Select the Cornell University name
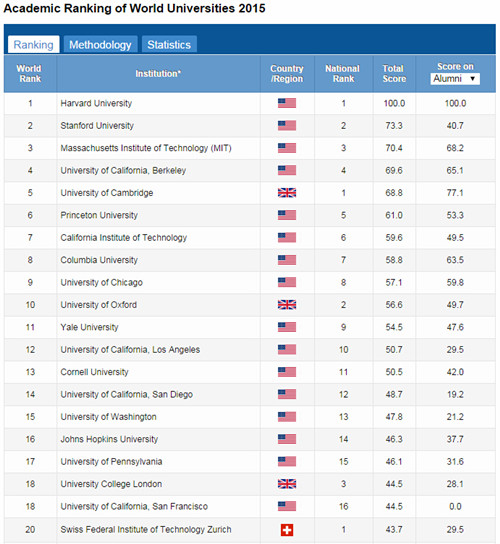This screenshot has height=544, width=500. coord(94,372)
